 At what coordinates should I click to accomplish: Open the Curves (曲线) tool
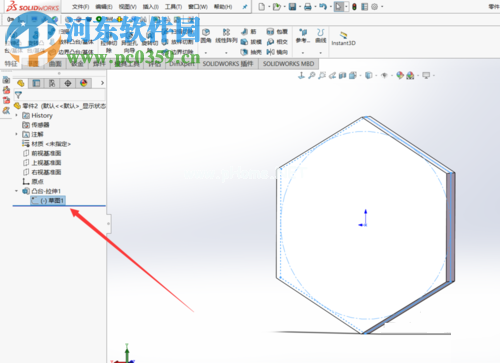tap(321, 36)
